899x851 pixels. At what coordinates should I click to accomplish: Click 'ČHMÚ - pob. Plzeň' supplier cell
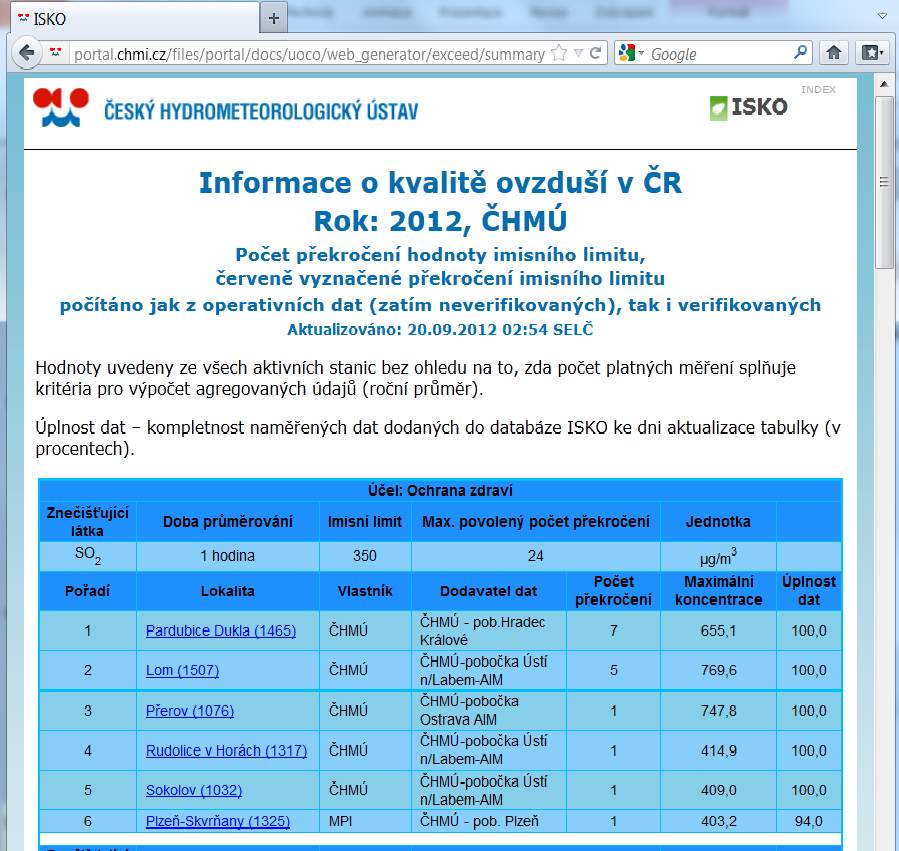click(x=488, y=821)
